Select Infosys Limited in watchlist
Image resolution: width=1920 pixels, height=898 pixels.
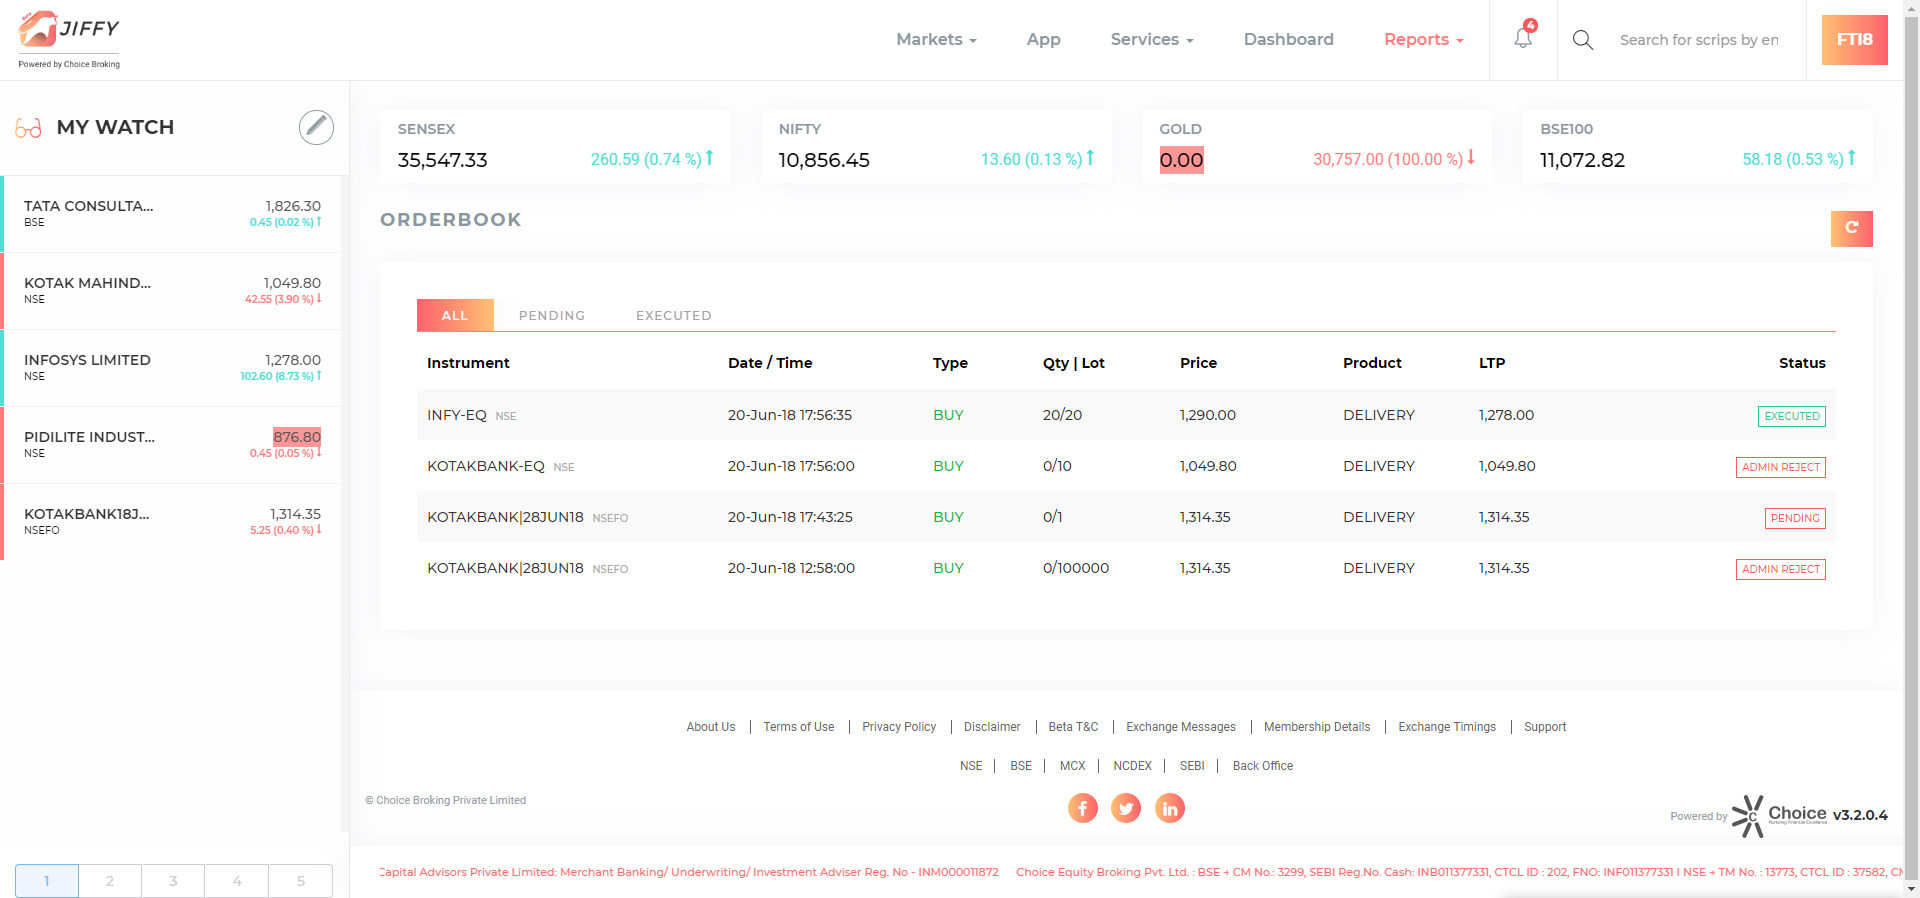[172, 368]
